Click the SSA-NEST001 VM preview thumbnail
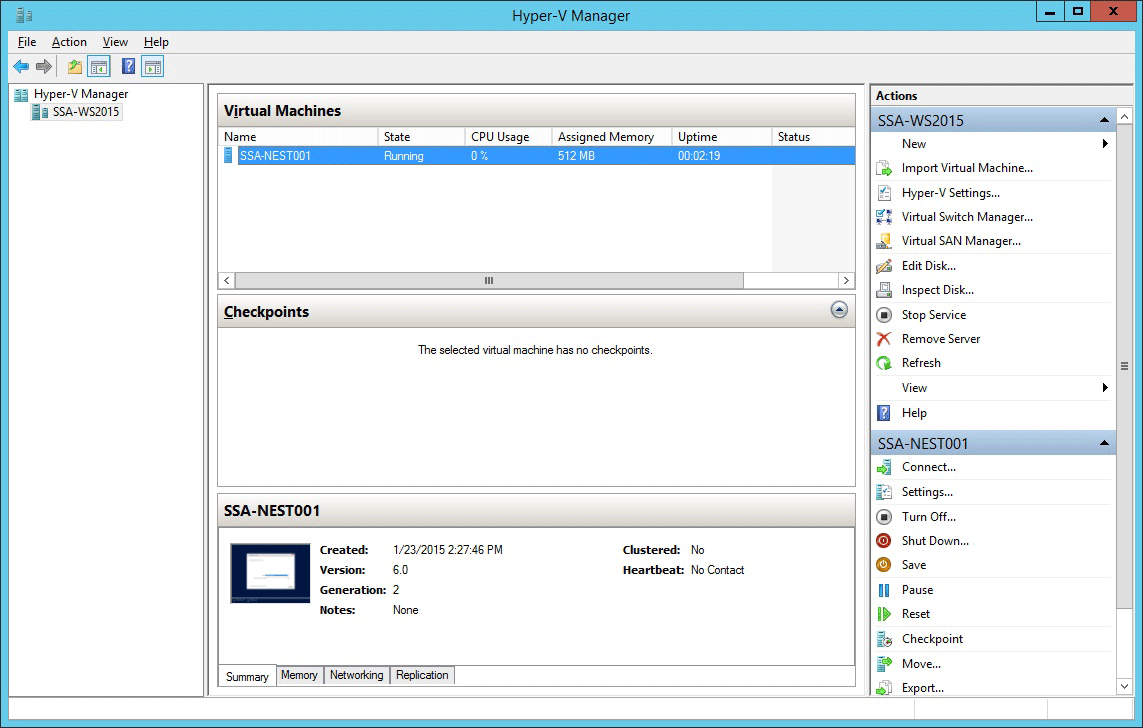 pyautogui.click(x=270, y=573)
